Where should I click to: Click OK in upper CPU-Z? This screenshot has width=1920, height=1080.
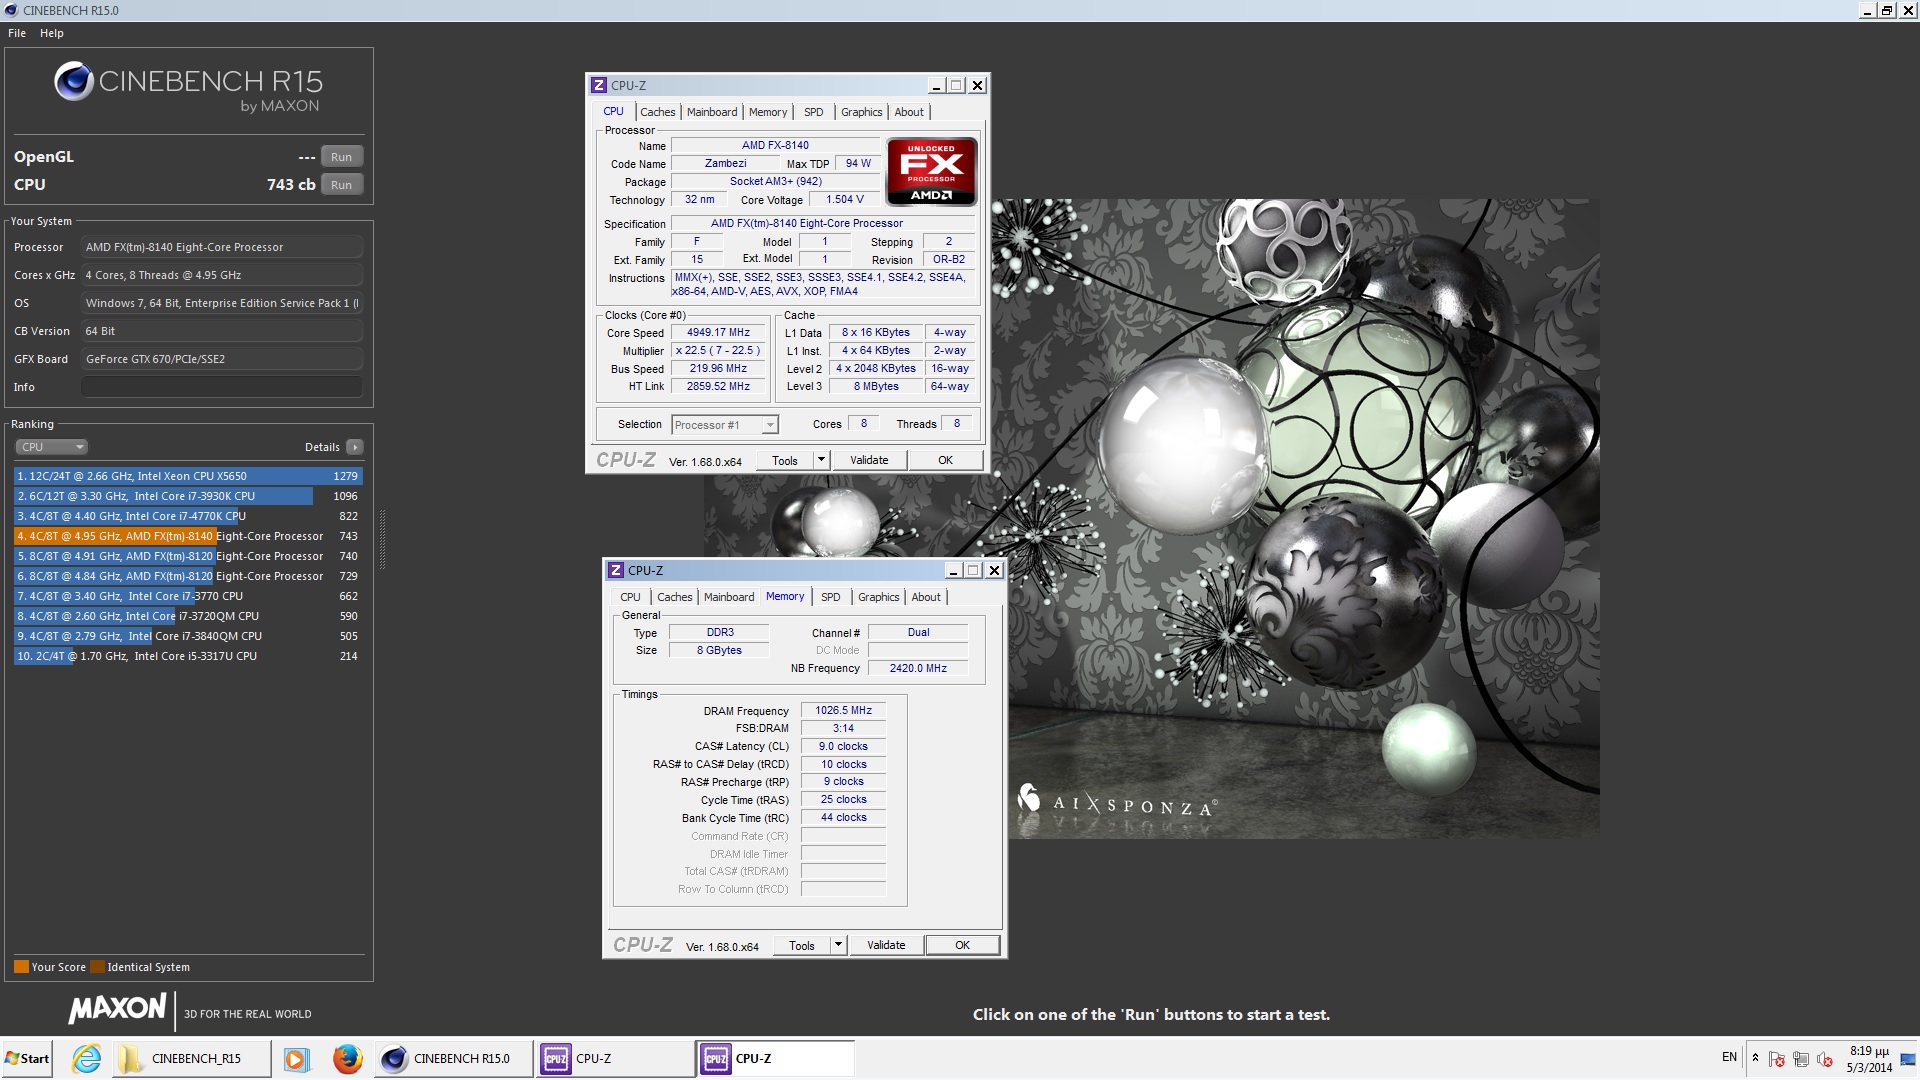(945, 460)
